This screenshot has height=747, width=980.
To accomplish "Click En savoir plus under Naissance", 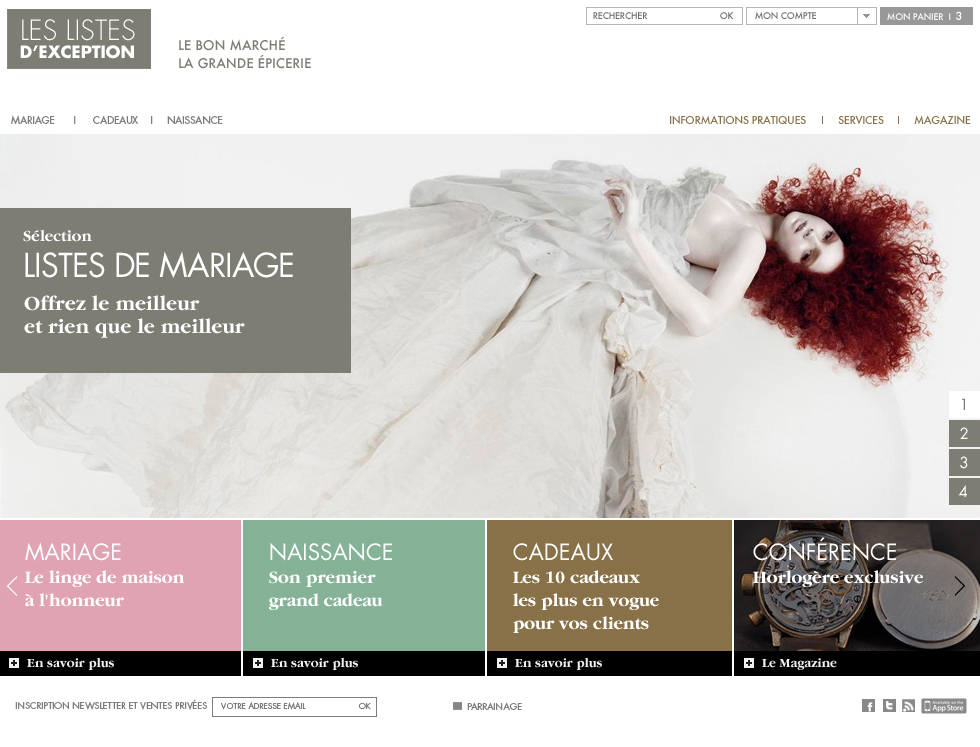I will (314, 663).
